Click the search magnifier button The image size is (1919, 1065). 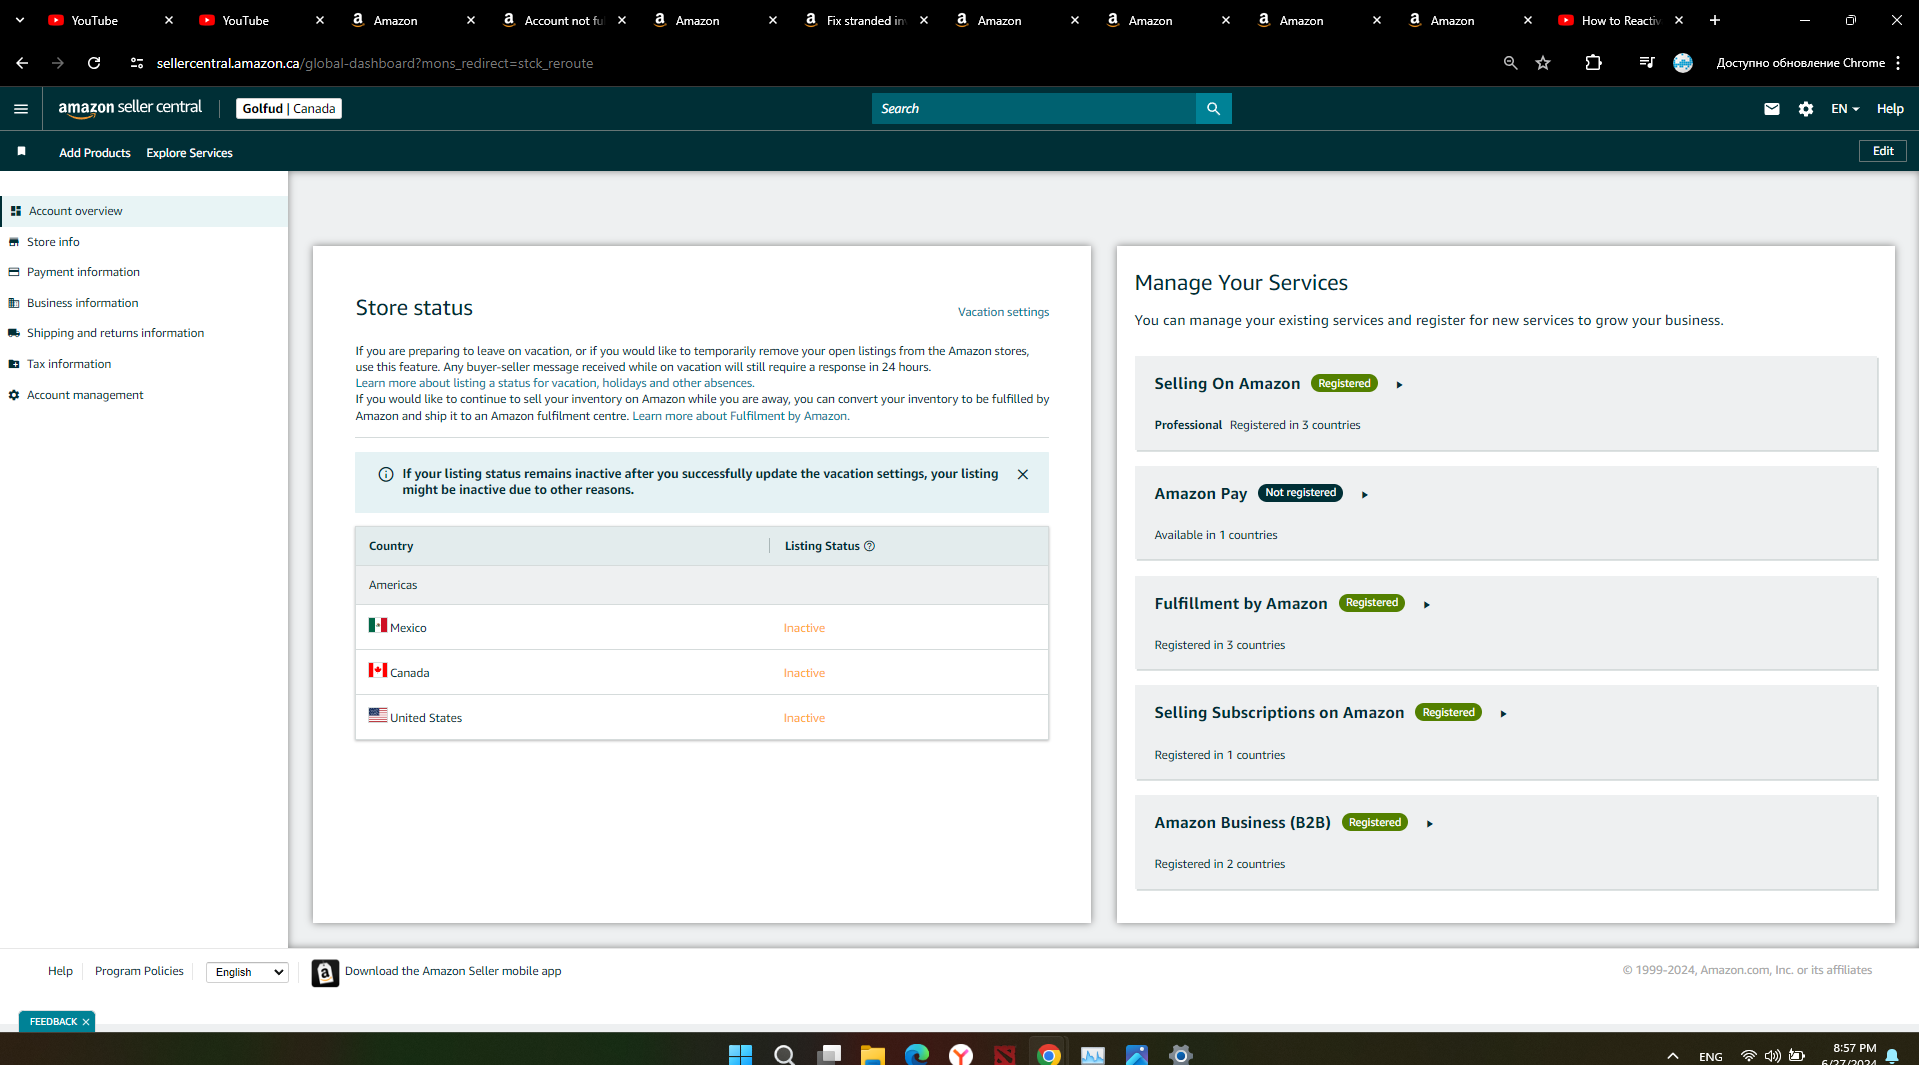pos(1213,109)
